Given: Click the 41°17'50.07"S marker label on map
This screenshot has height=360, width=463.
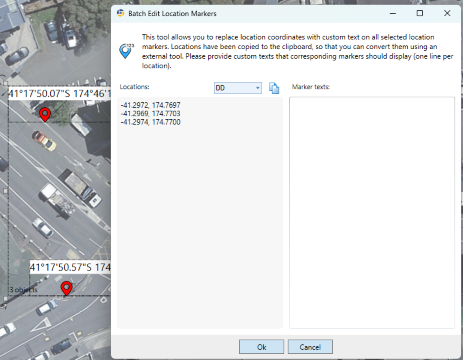Looking at the screenshot, I should [x=59, y=94].
